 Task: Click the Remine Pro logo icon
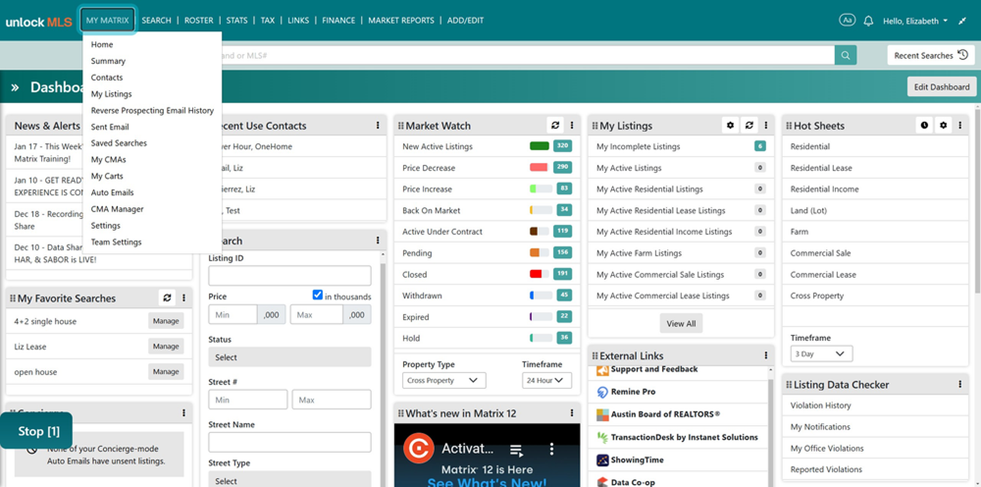coord(602,392)
